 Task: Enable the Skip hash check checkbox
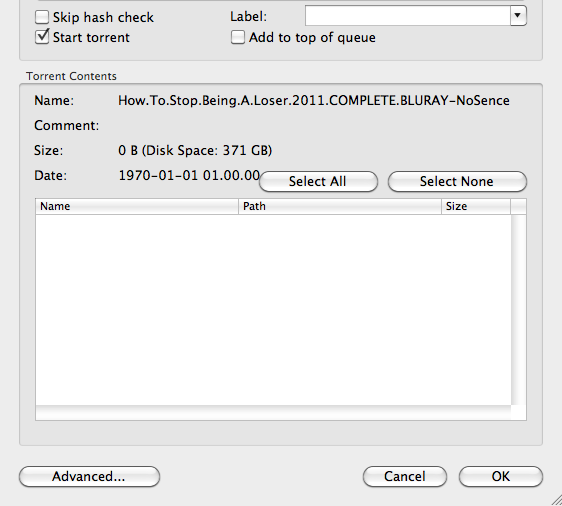coord(42,17)
